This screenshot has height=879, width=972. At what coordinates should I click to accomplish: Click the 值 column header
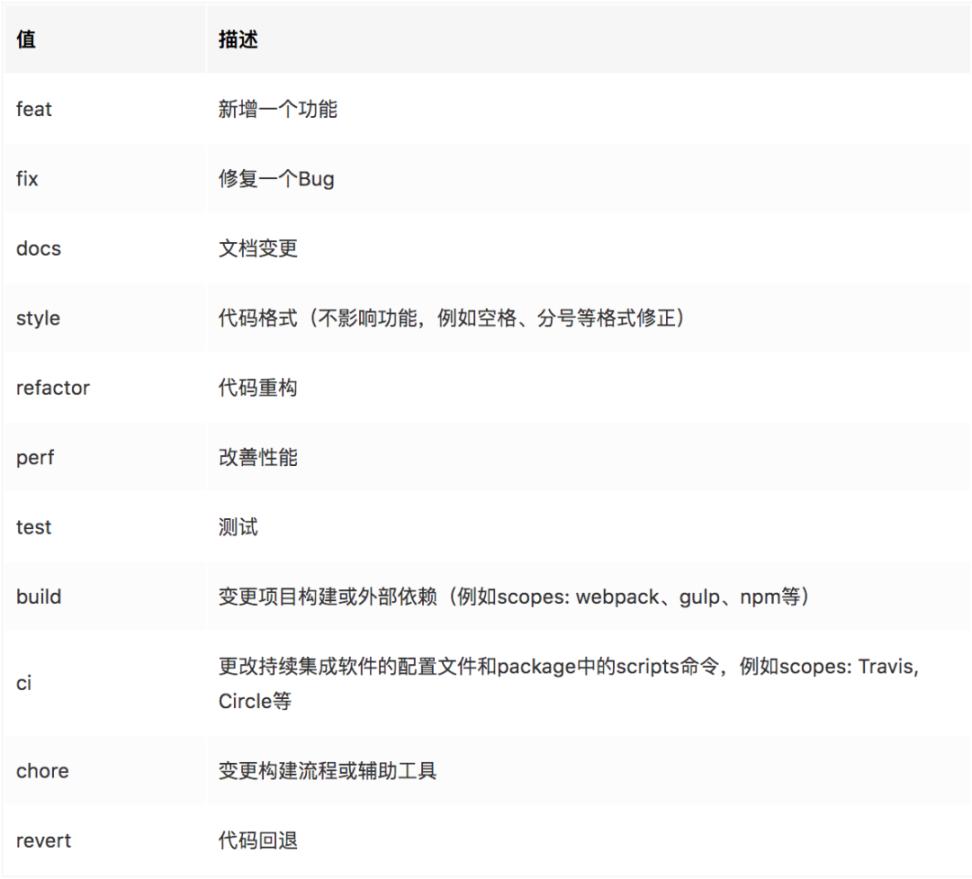click(26, 40)
